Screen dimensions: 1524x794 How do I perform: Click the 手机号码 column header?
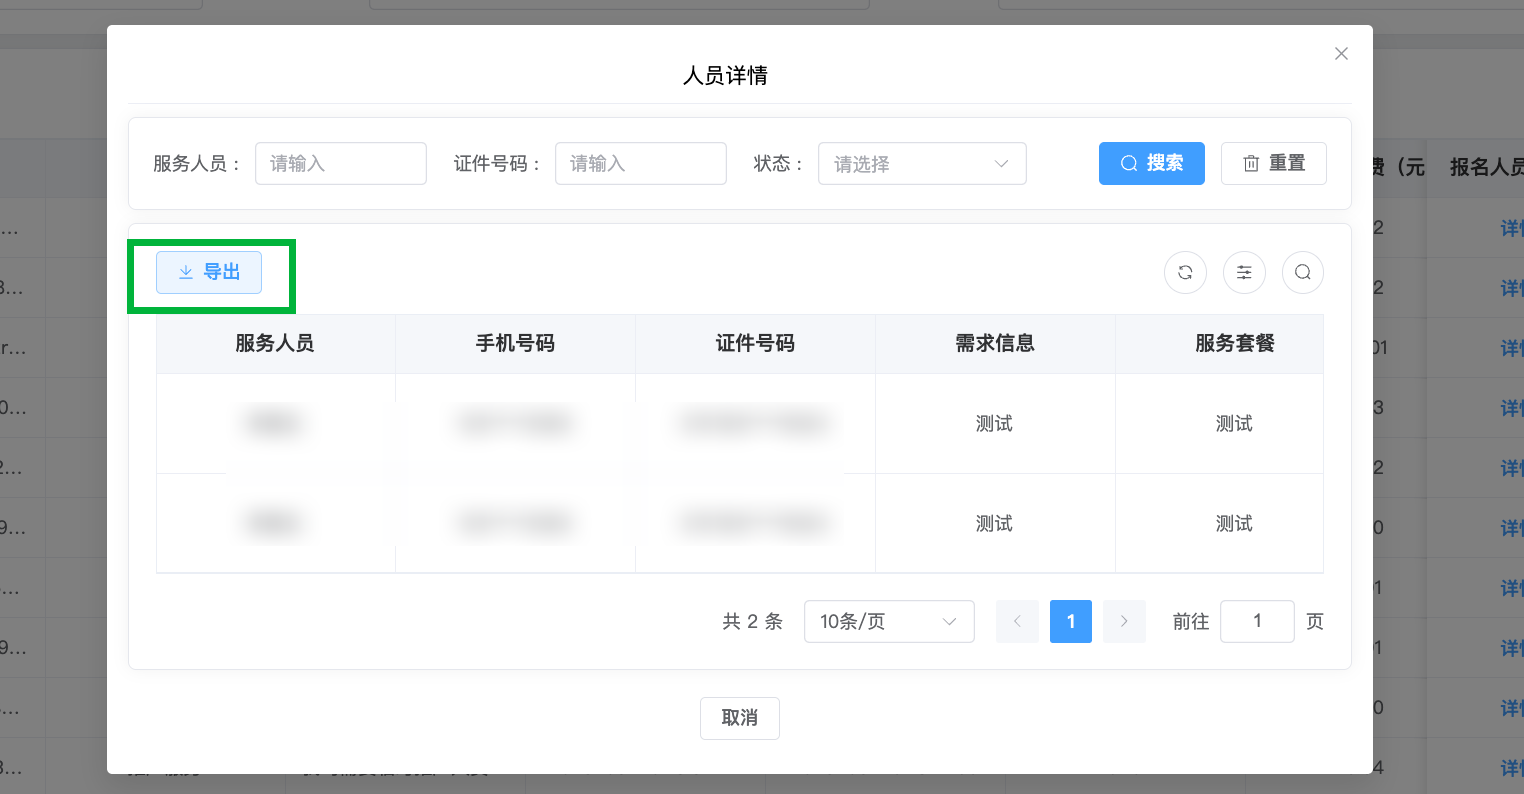(x=515, y=344)
